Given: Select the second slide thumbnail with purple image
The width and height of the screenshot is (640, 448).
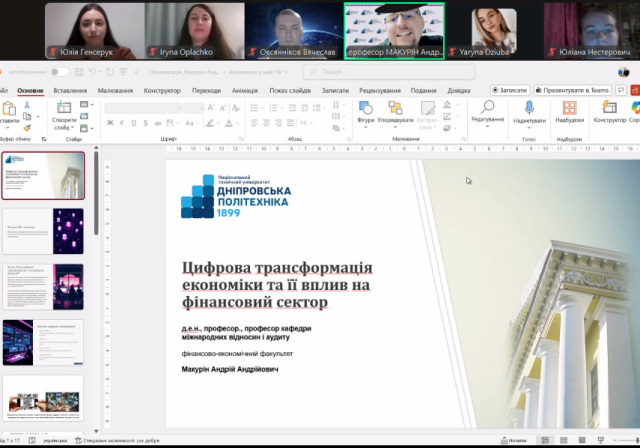Looking at the screenshot, I should [43, 231].
